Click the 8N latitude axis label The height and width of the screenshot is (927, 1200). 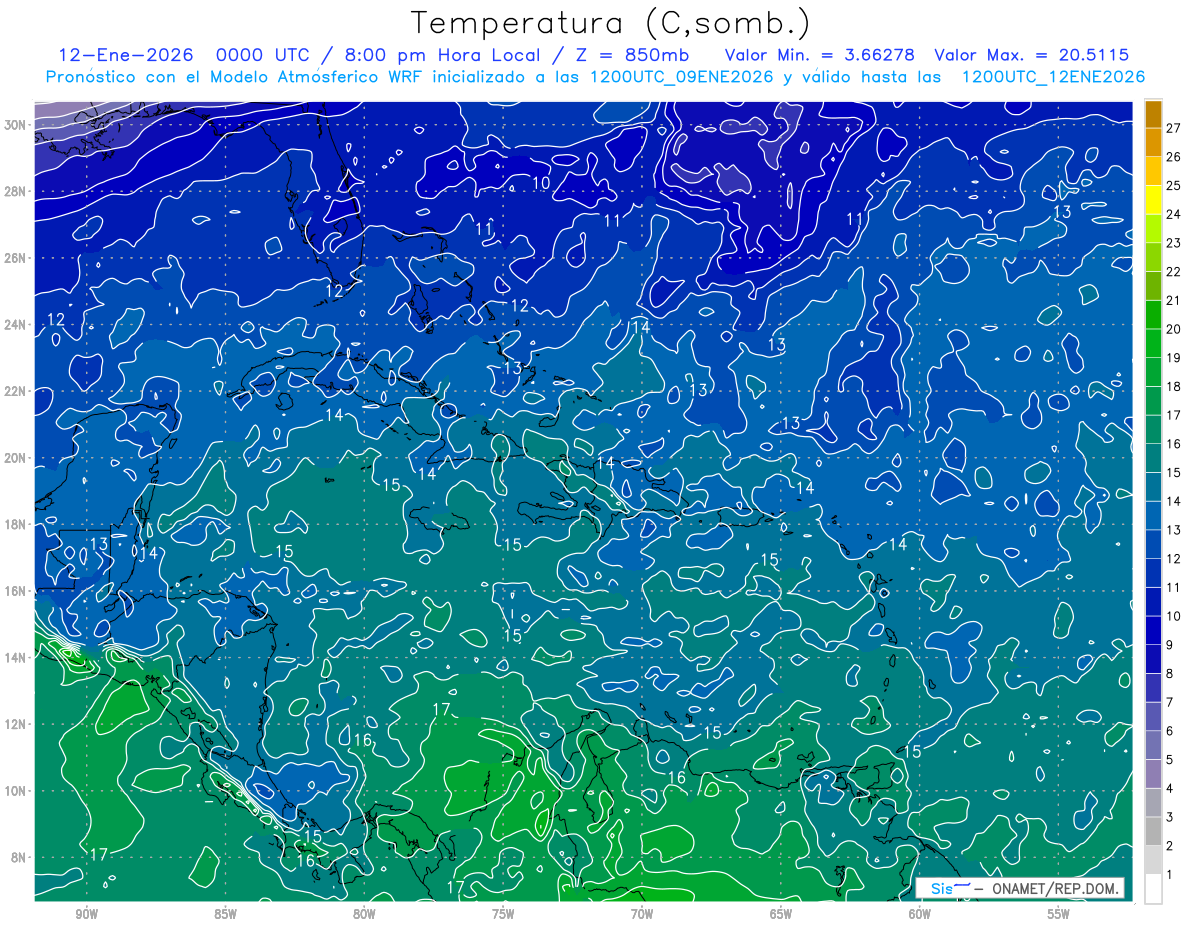pyautogui.click(x=20, y=857)
